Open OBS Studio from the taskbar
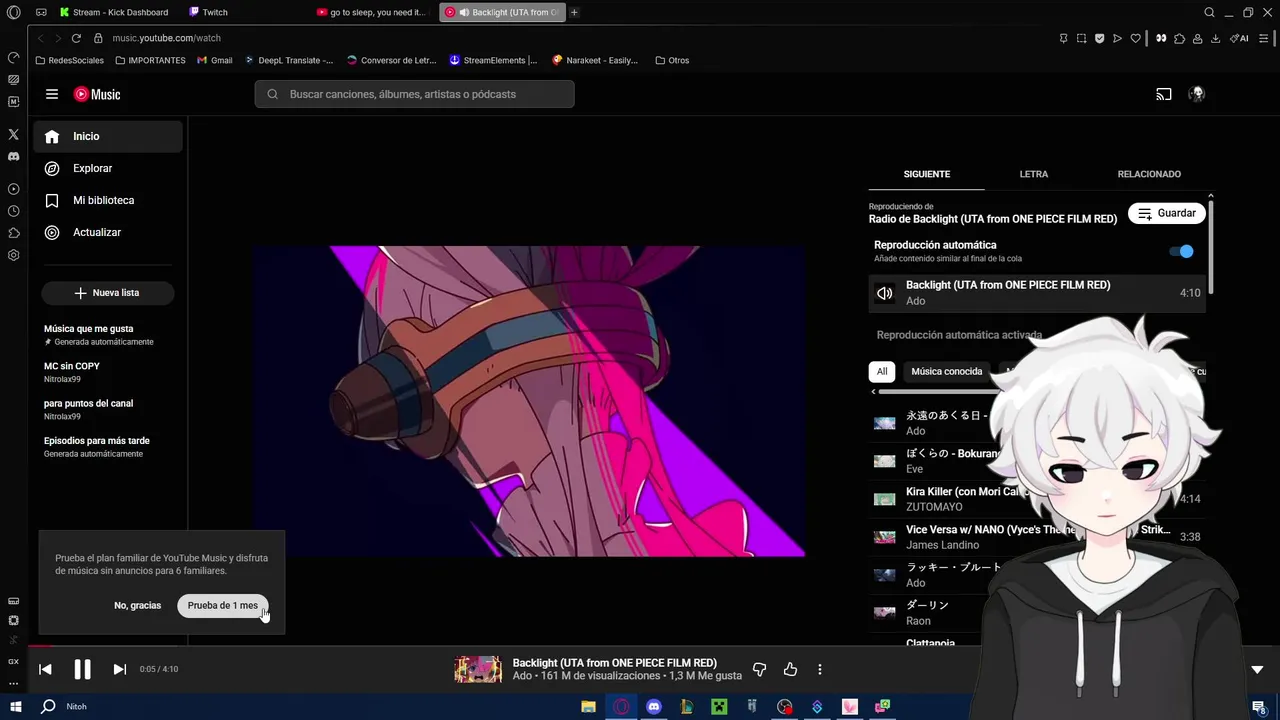This screenshot has width=1280, height=720. click(x=785, y=706)
